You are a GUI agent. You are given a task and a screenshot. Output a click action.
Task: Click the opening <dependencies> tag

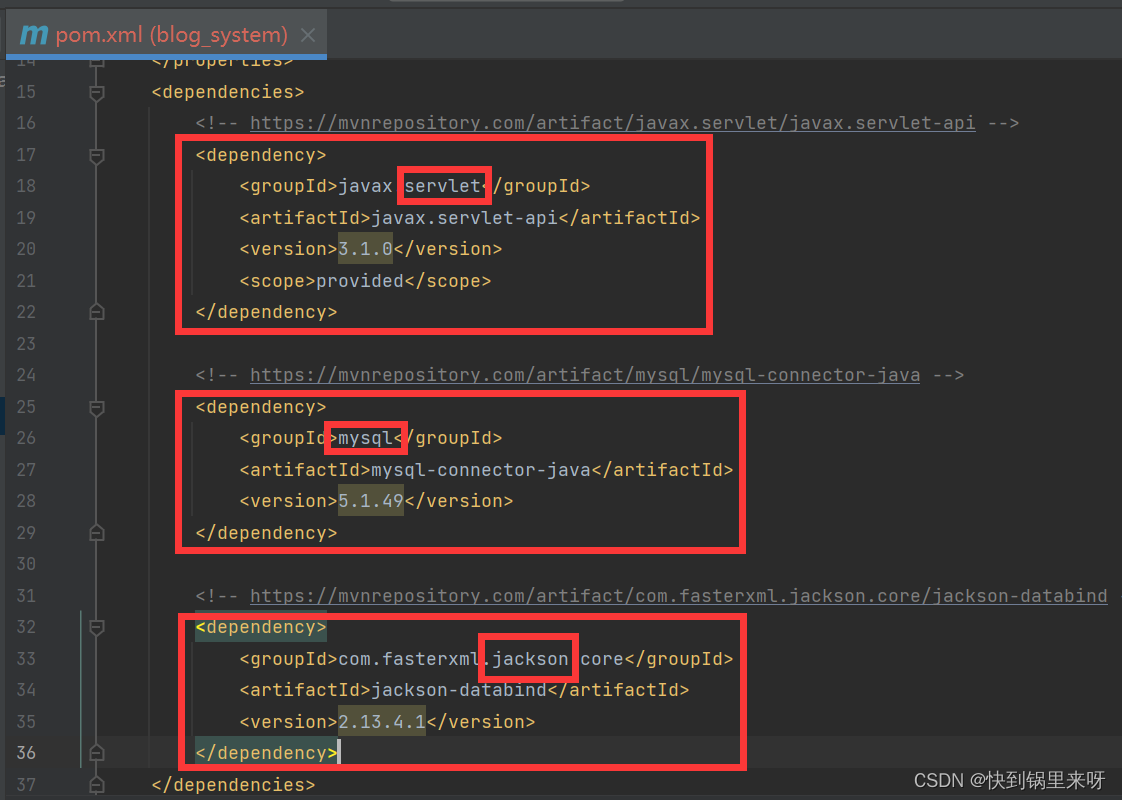228,92
